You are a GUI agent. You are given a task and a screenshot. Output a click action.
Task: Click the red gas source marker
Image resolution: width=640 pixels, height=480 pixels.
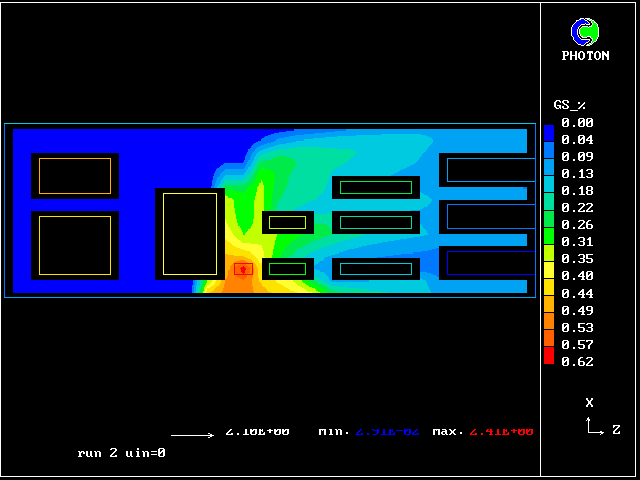(x=243, y=269)
